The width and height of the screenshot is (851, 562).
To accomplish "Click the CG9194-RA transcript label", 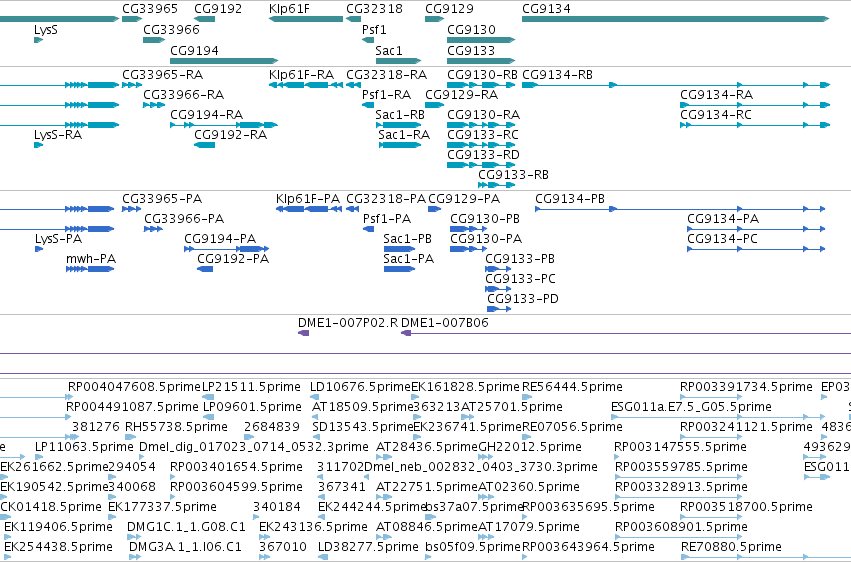I will (x=207, y=115).
